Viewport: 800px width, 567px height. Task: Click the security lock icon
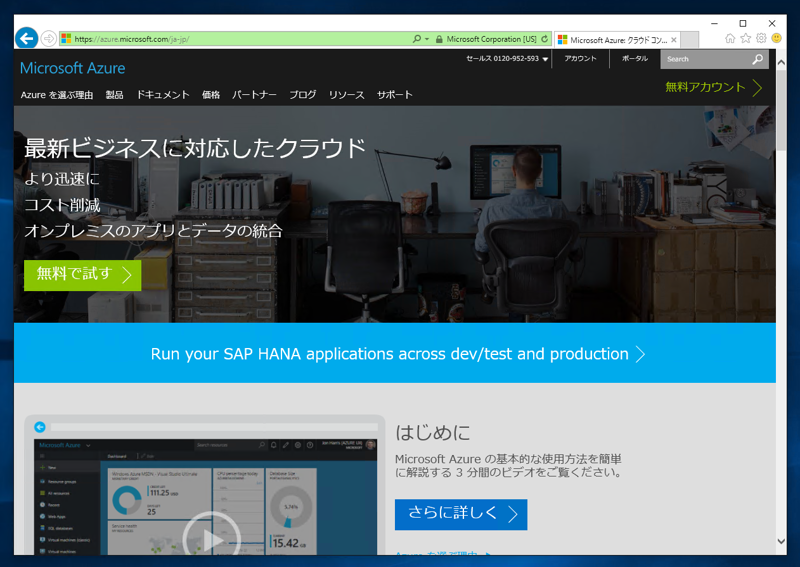(x=439, y=39)
